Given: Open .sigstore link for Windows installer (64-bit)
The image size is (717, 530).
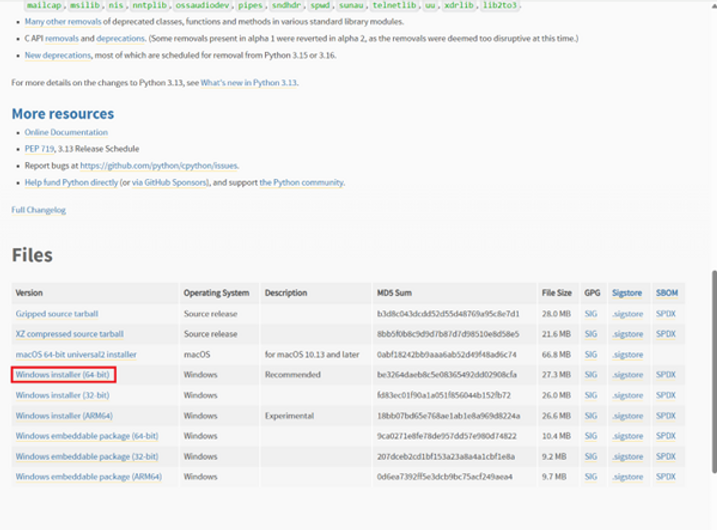Looking at the screenshot, I should pos(628,375).
